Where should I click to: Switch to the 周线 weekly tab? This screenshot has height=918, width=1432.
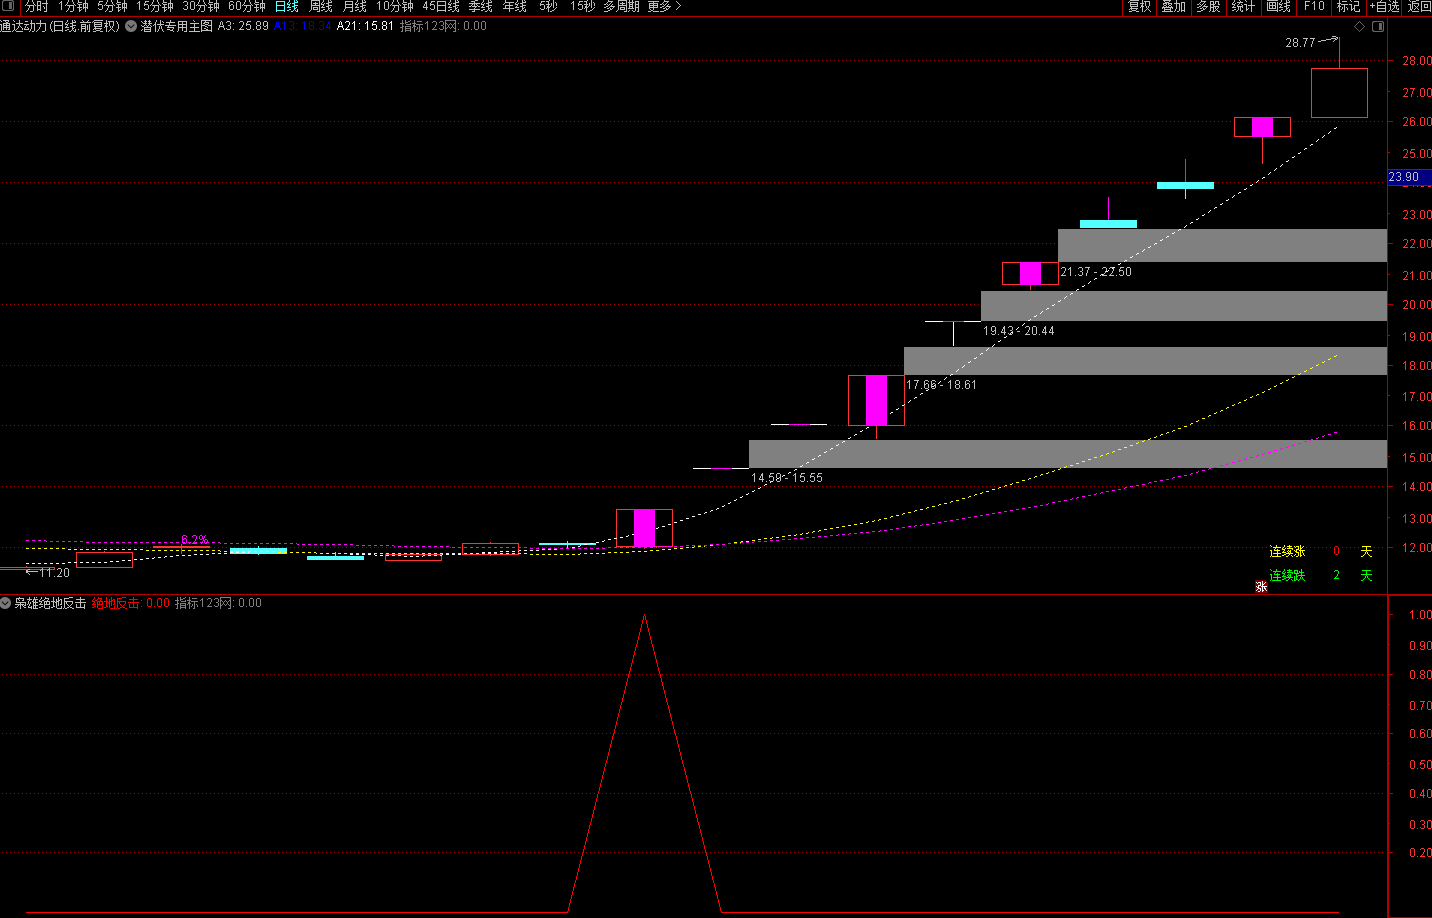click(x=321, y=6)
